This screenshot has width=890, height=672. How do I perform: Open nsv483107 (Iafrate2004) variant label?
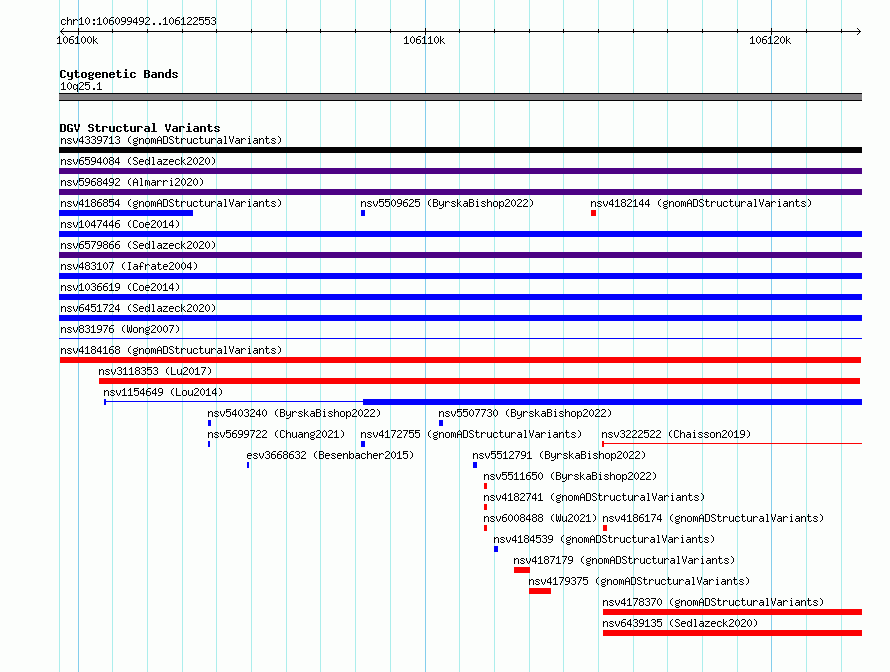click(x=129, y=266)
